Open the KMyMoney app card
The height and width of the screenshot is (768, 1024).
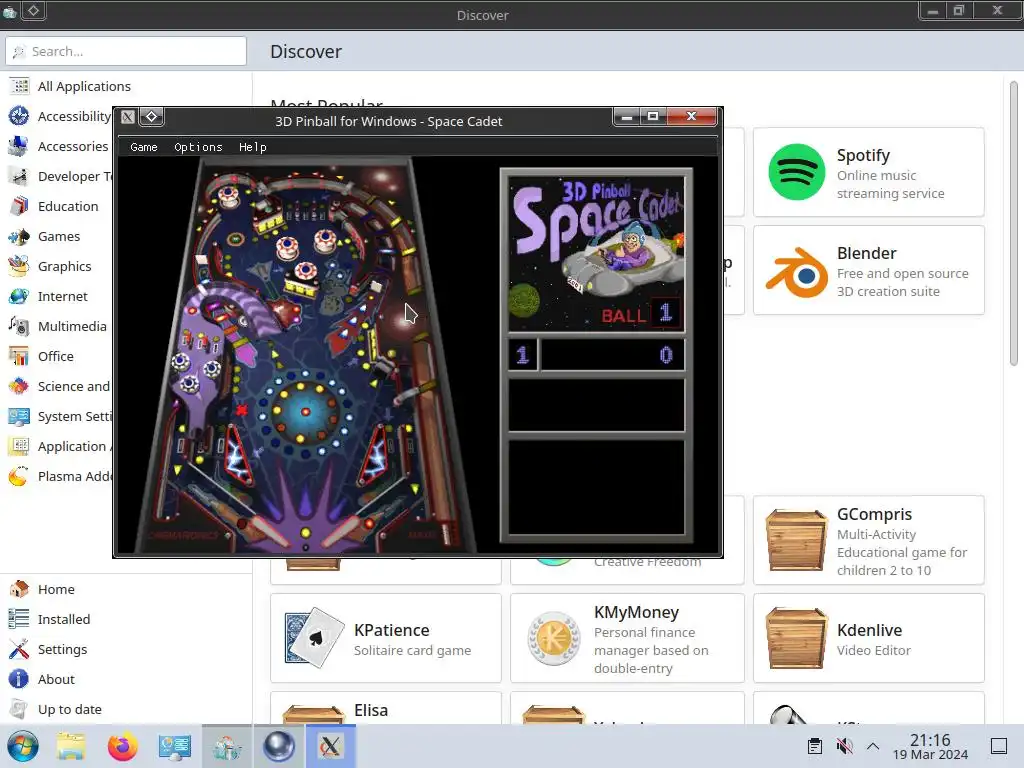pyautogui.click(x=627, y=638)
